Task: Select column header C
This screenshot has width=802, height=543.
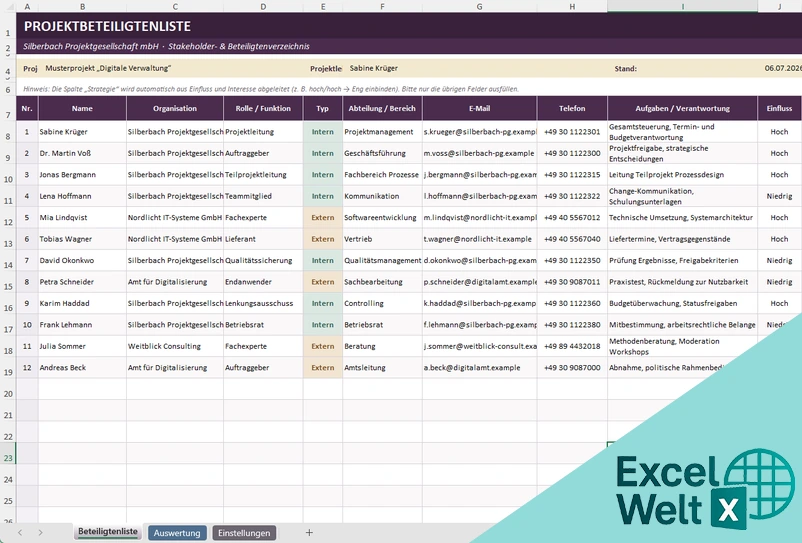Action: pos(175,7)
